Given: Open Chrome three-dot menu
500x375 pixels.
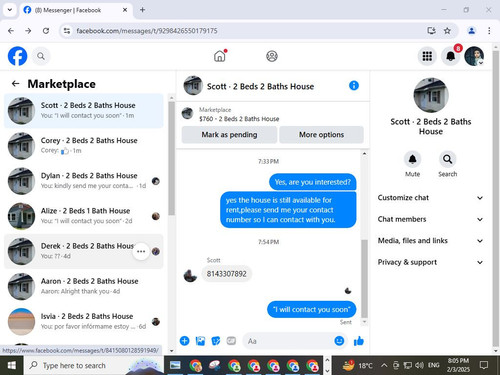Looking at the screenshot, I should point(489,31).
